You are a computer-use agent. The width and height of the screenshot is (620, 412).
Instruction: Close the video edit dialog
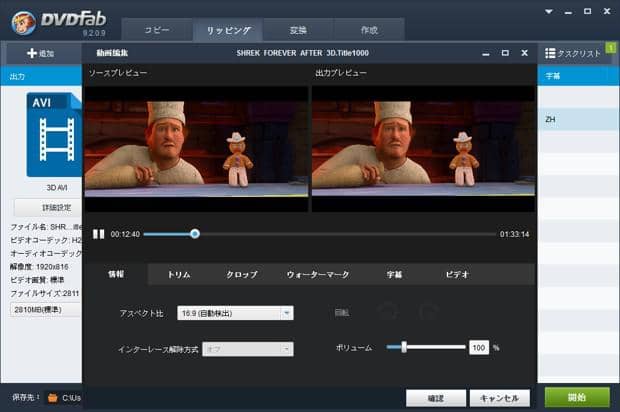[x=524, y=53]
